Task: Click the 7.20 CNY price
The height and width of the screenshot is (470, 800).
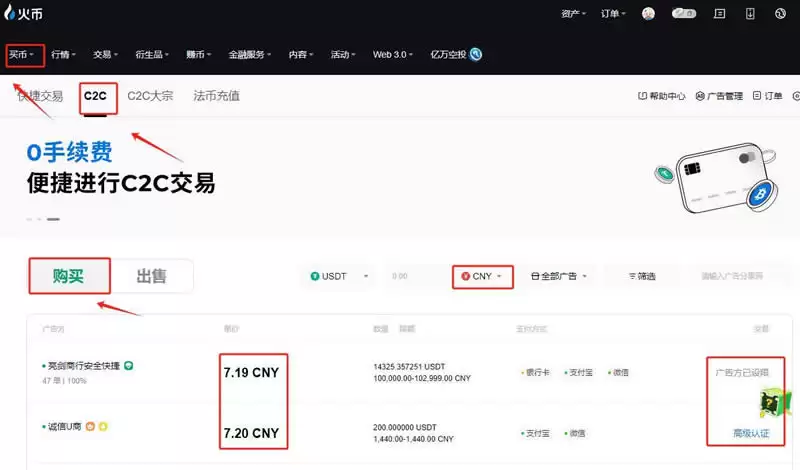Action: click(x=251, y=433)
